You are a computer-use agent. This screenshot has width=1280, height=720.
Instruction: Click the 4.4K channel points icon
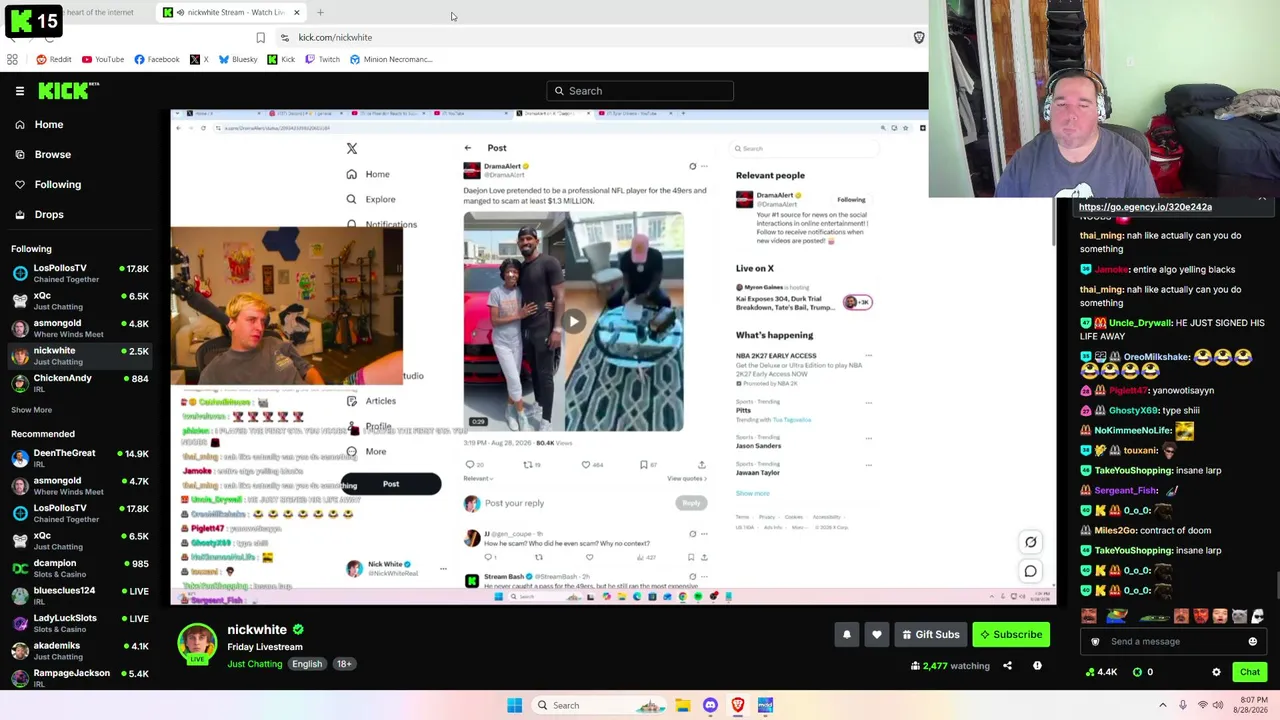click(x=1100, y=672)
